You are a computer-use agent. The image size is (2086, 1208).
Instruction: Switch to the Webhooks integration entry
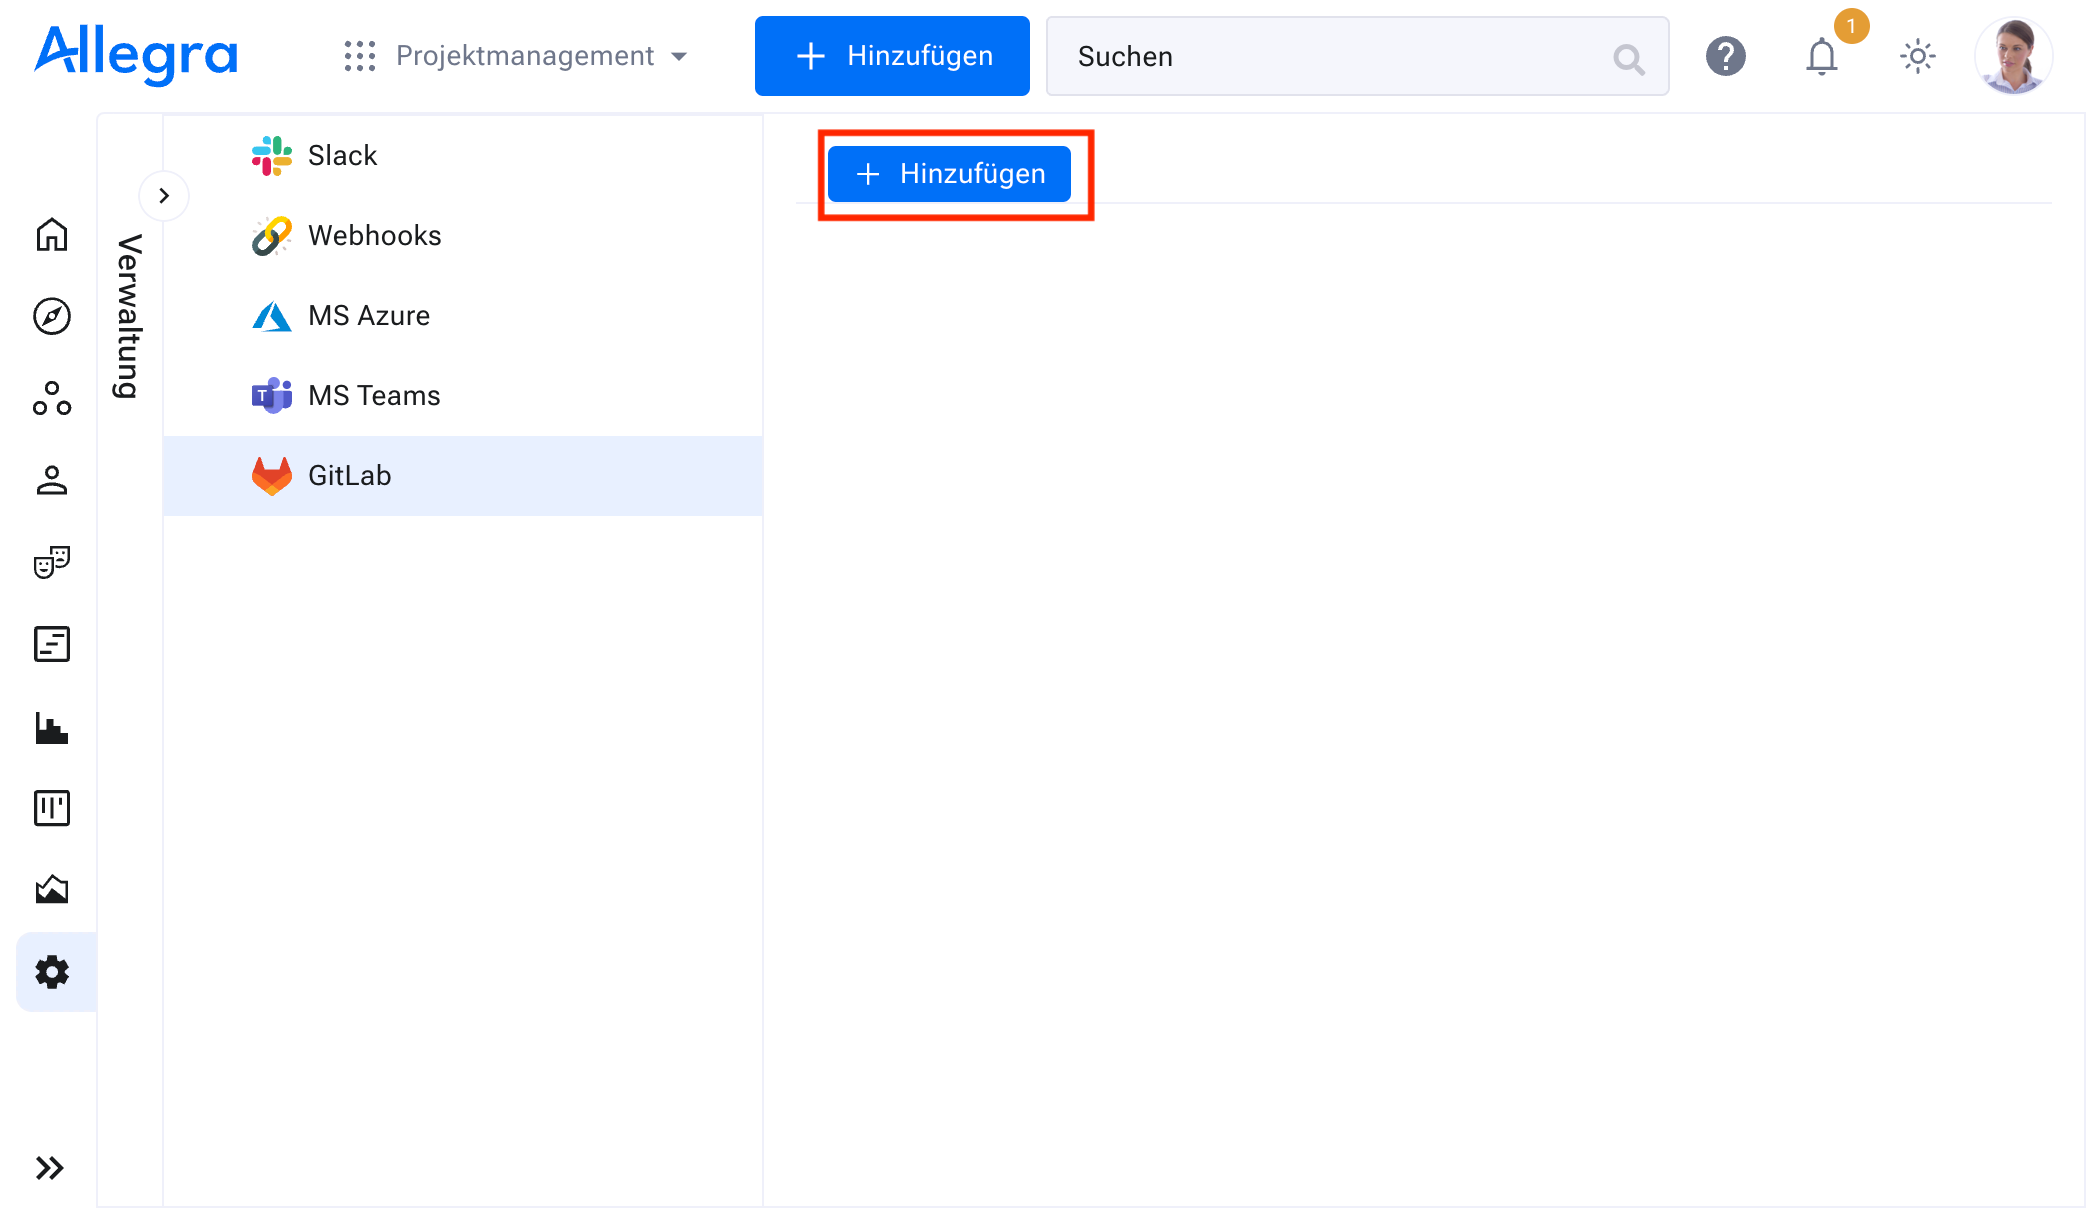(374, 235)
